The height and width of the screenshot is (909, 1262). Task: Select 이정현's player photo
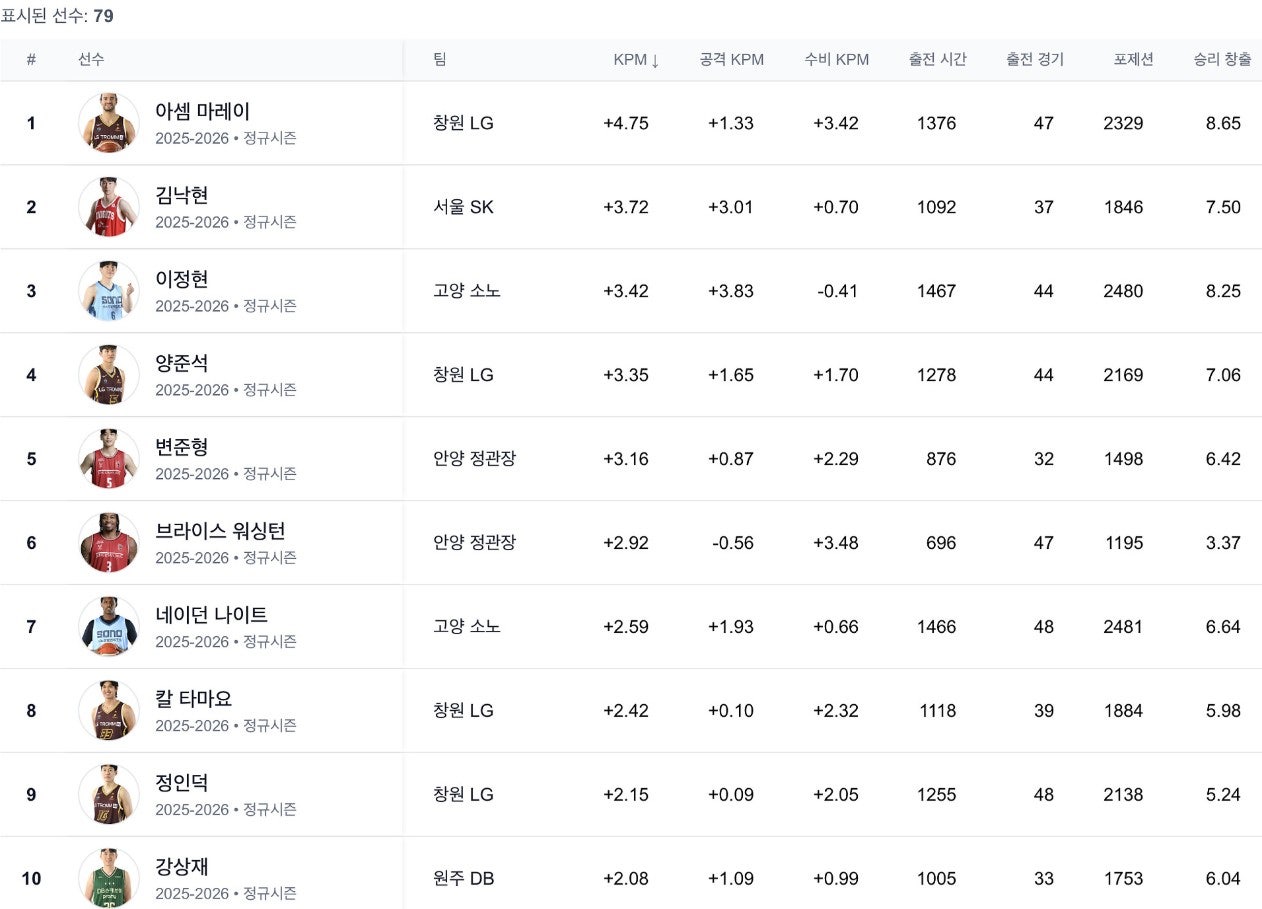point(109,291)
